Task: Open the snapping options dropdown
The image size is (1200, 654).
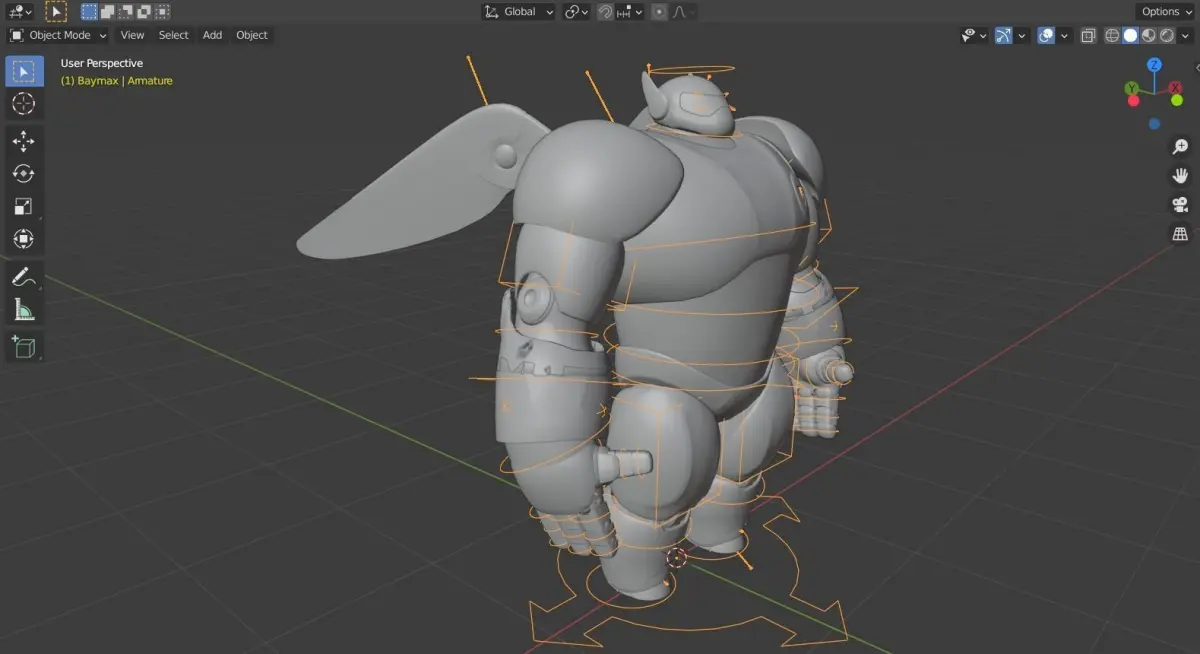Action: (x=630, y=12)
